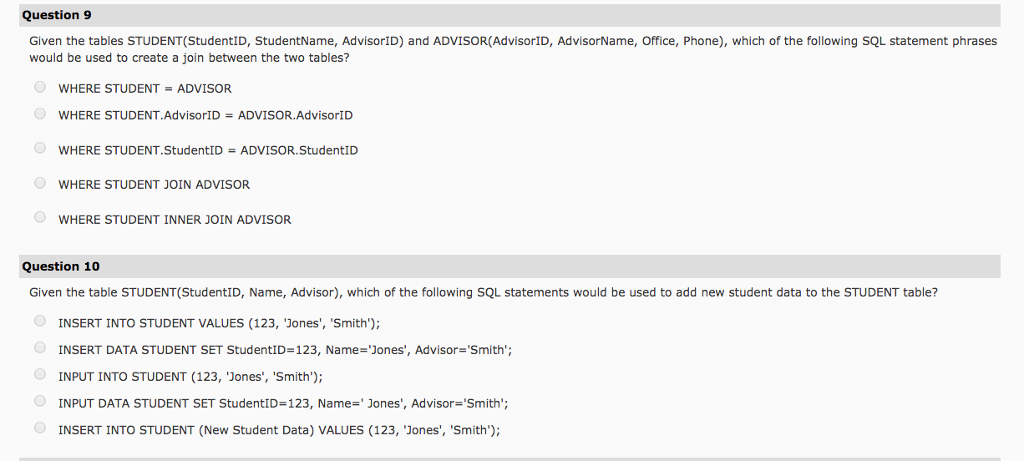Click the label text 'INSERT INTO STUDENT VALUES (123...'
The width and height of the screenshot is (1024, 461).
[x=220, y=323]
